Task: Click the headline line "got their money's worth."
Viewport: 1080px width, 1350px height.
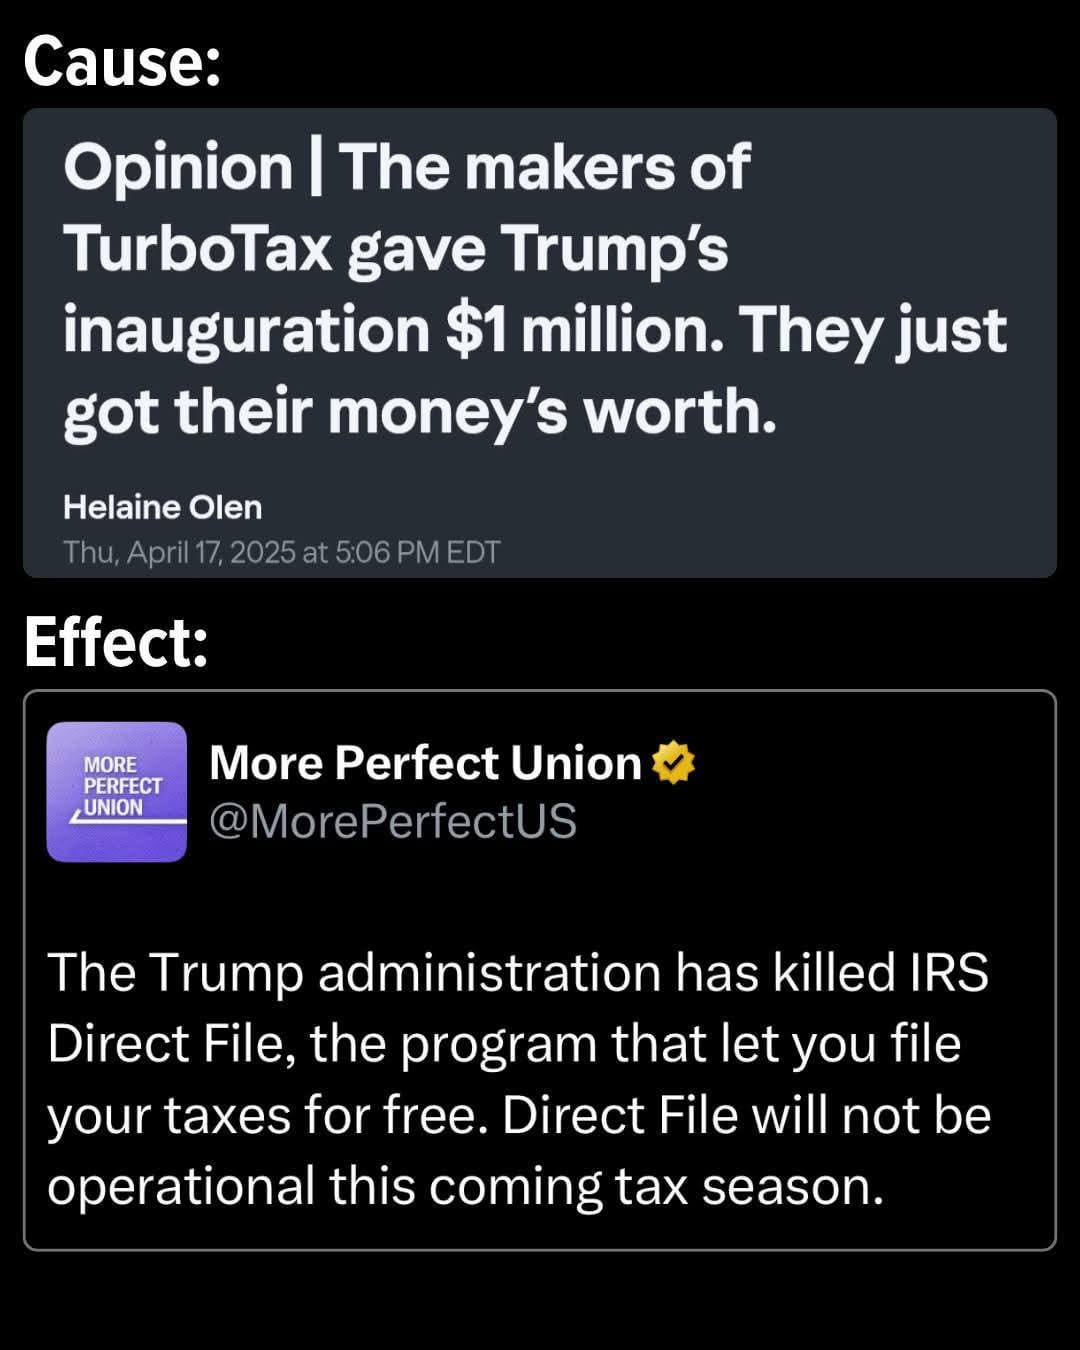Action: (x=419, y=411)
